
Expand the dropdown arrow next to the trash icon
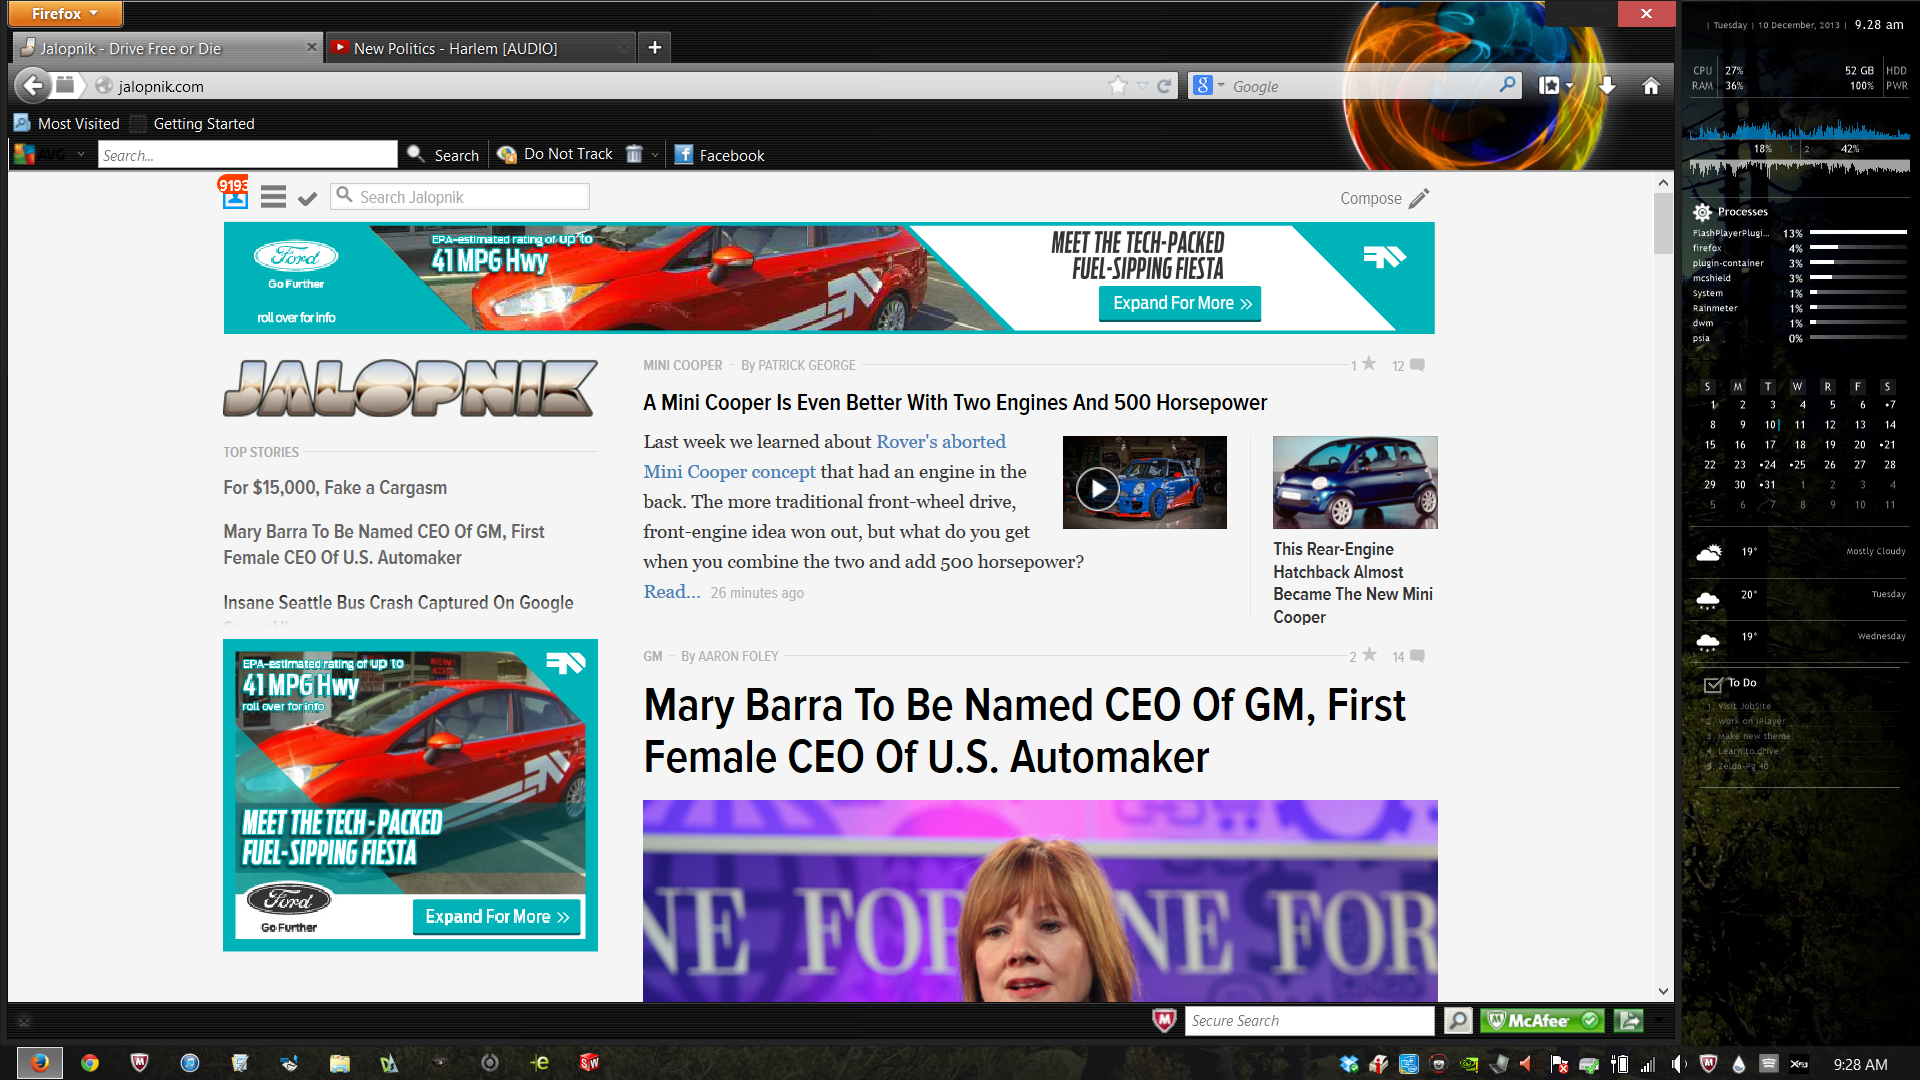[655, 155]
